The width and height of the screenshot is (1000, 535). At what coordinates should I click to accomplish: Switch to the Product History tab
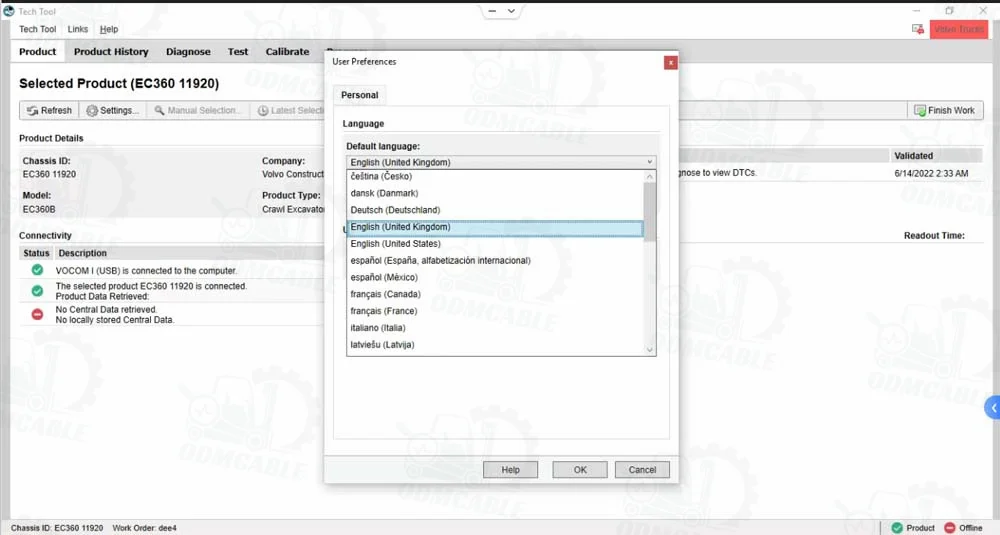pyautogui.click(x=111, y=52)
